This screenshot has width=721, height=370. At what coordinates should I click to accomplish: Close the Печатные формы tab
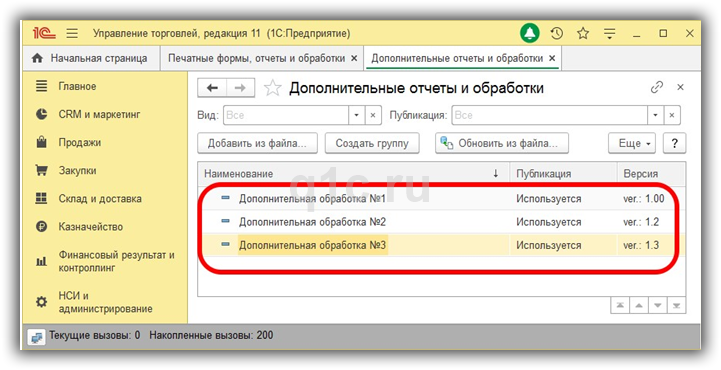coord(354,58)
